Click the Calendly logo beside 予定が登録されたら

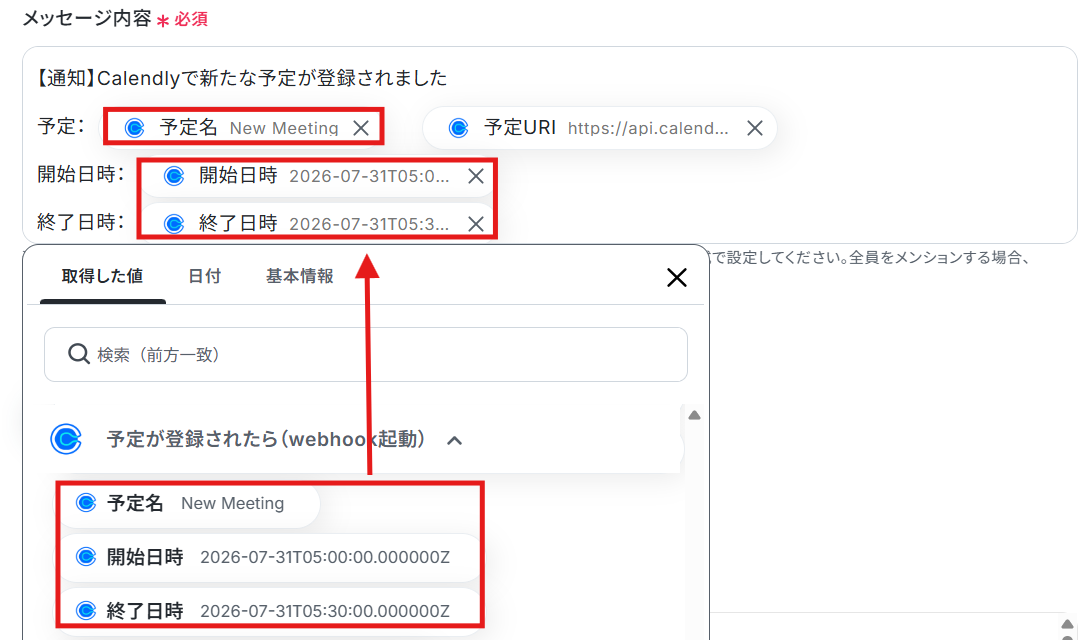coord(66,439)
